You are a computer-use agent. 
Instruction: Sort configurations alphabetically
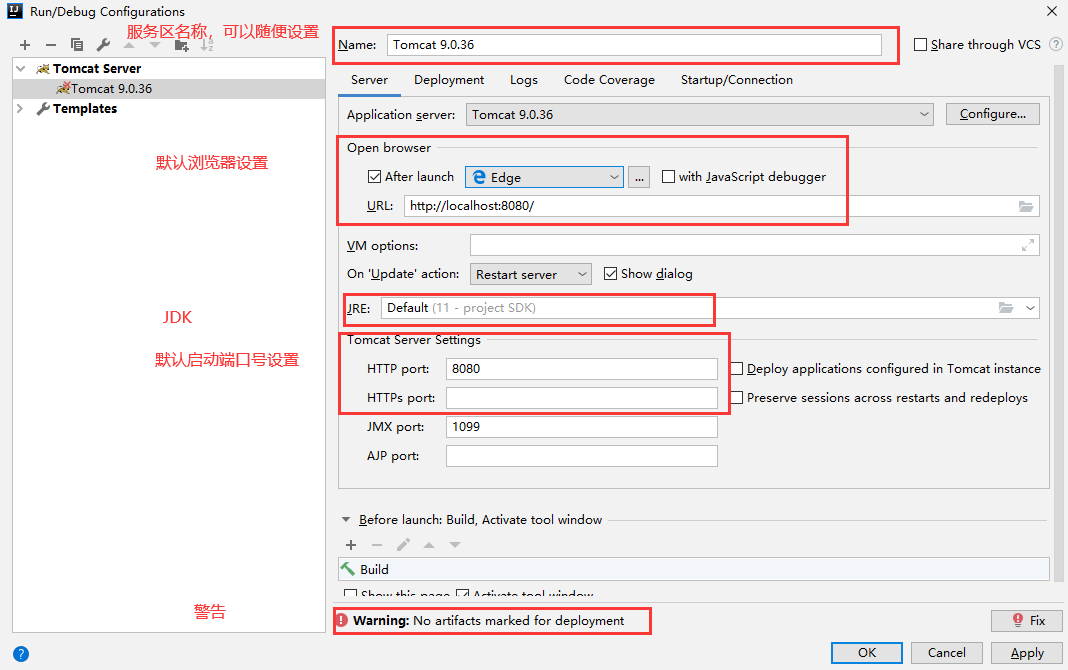[207, 45]
